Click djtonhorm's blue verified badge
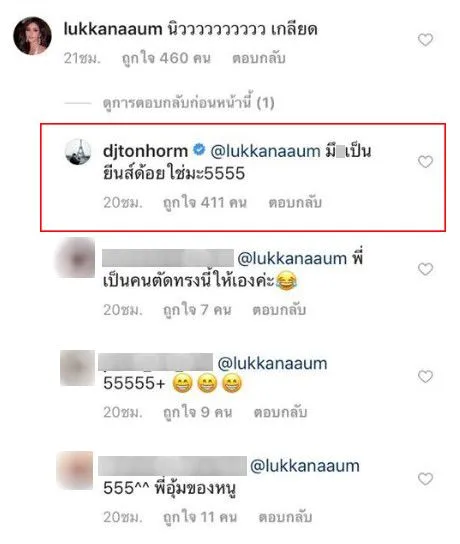This screenshot has width=460, height=544. (199, 150)
